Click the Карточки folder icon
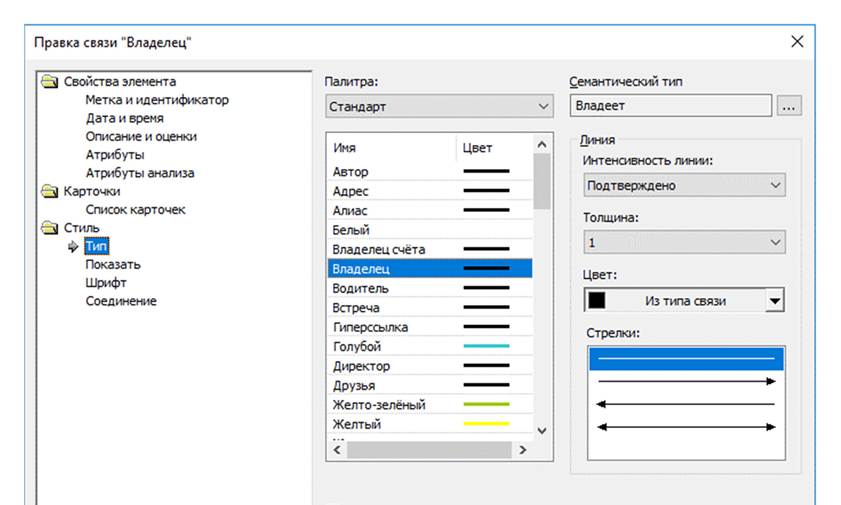 click(x=50, y=191)
